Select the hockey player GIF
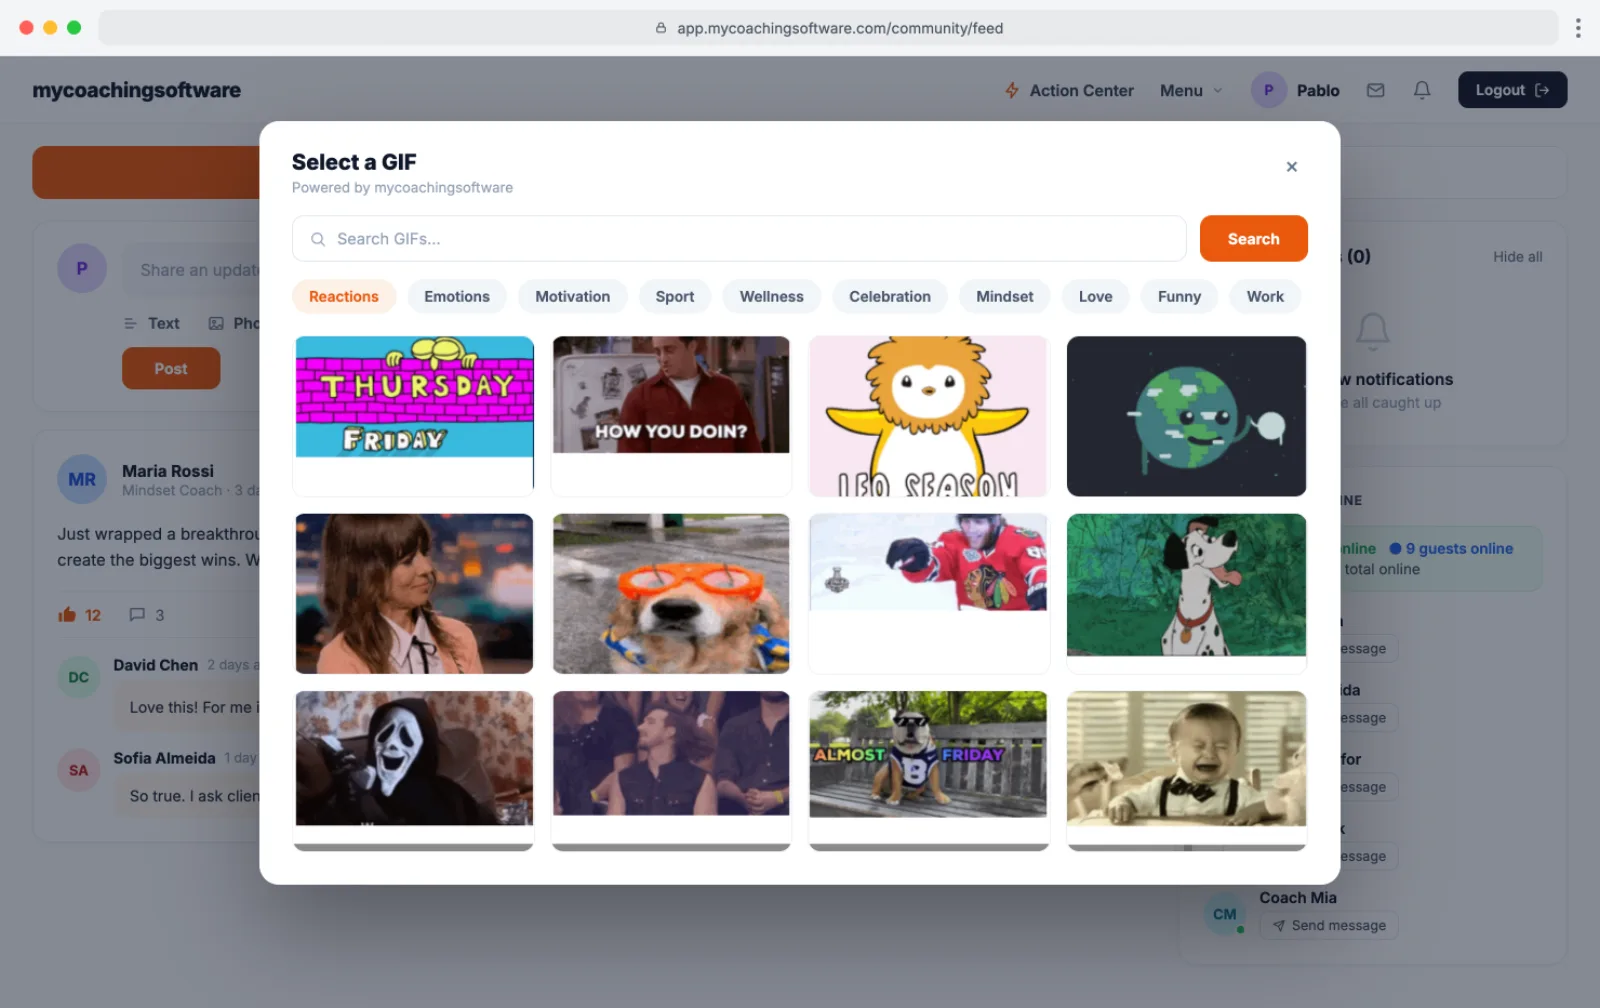Screen dimensions: 1600x1008 click(928, 594)
